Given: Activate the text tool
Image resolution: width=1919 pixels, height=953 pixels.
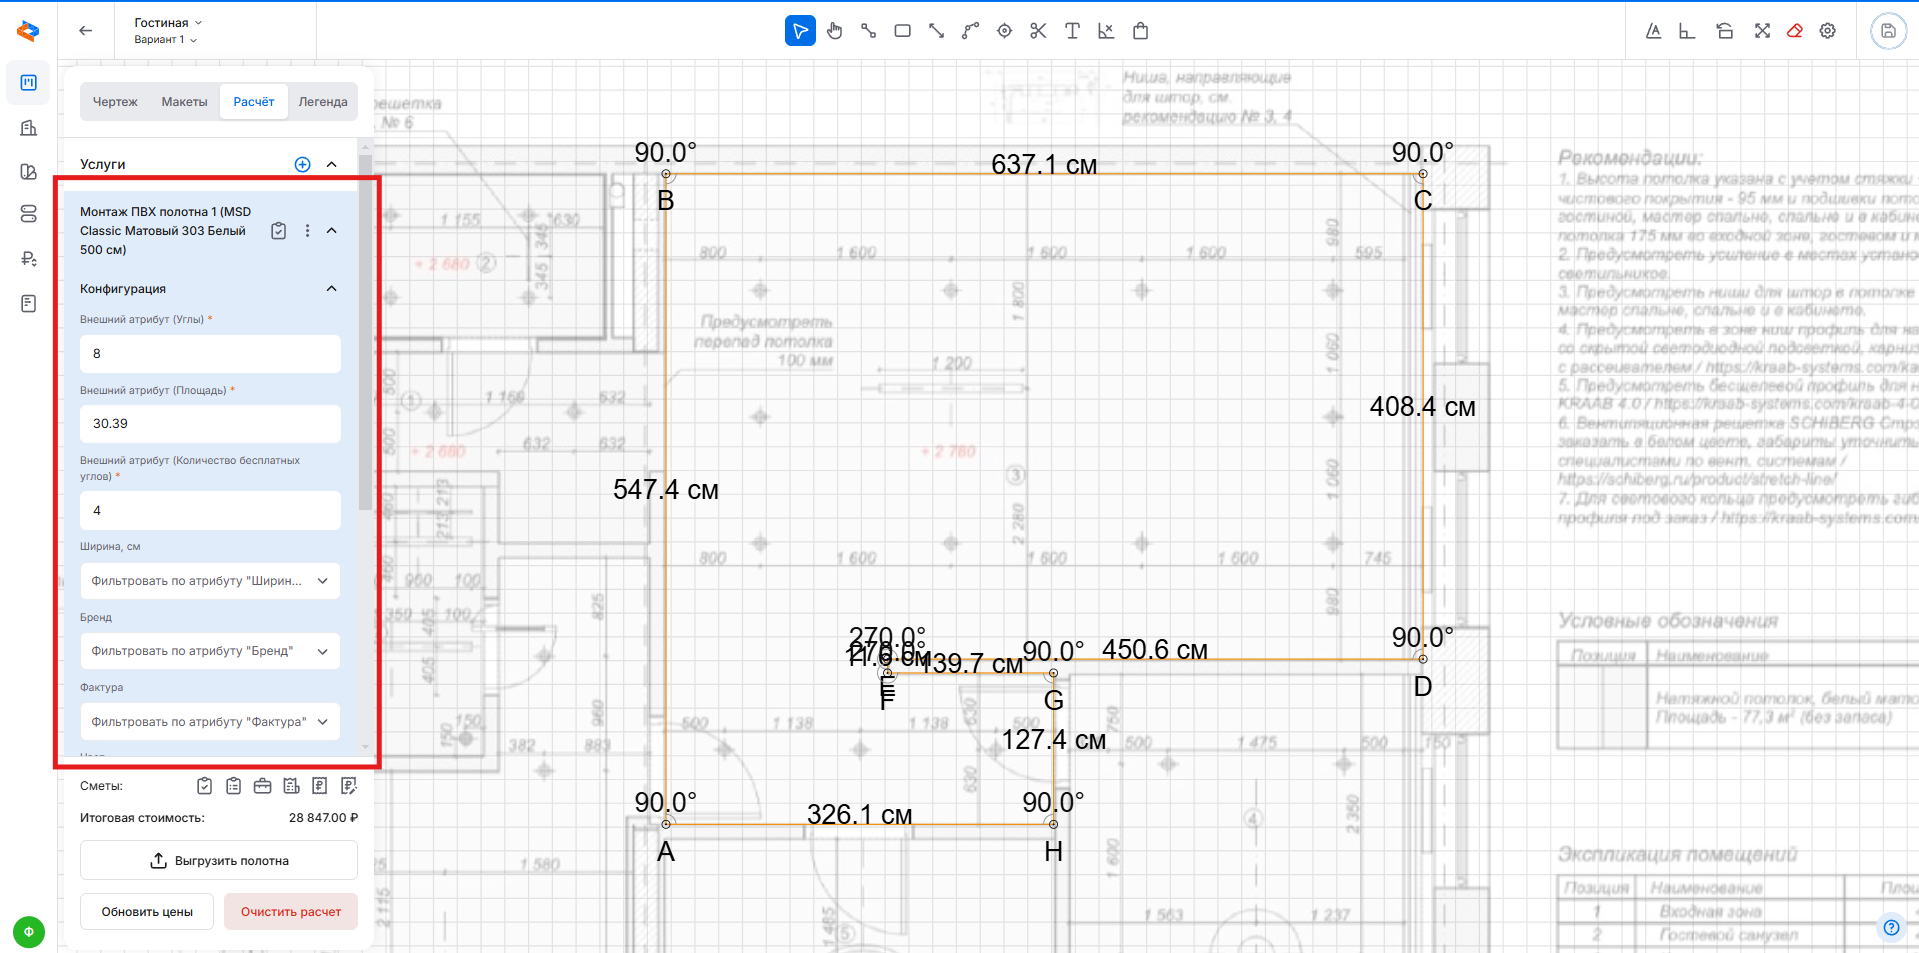Looking at the screenshot, I should point(1072,31).
